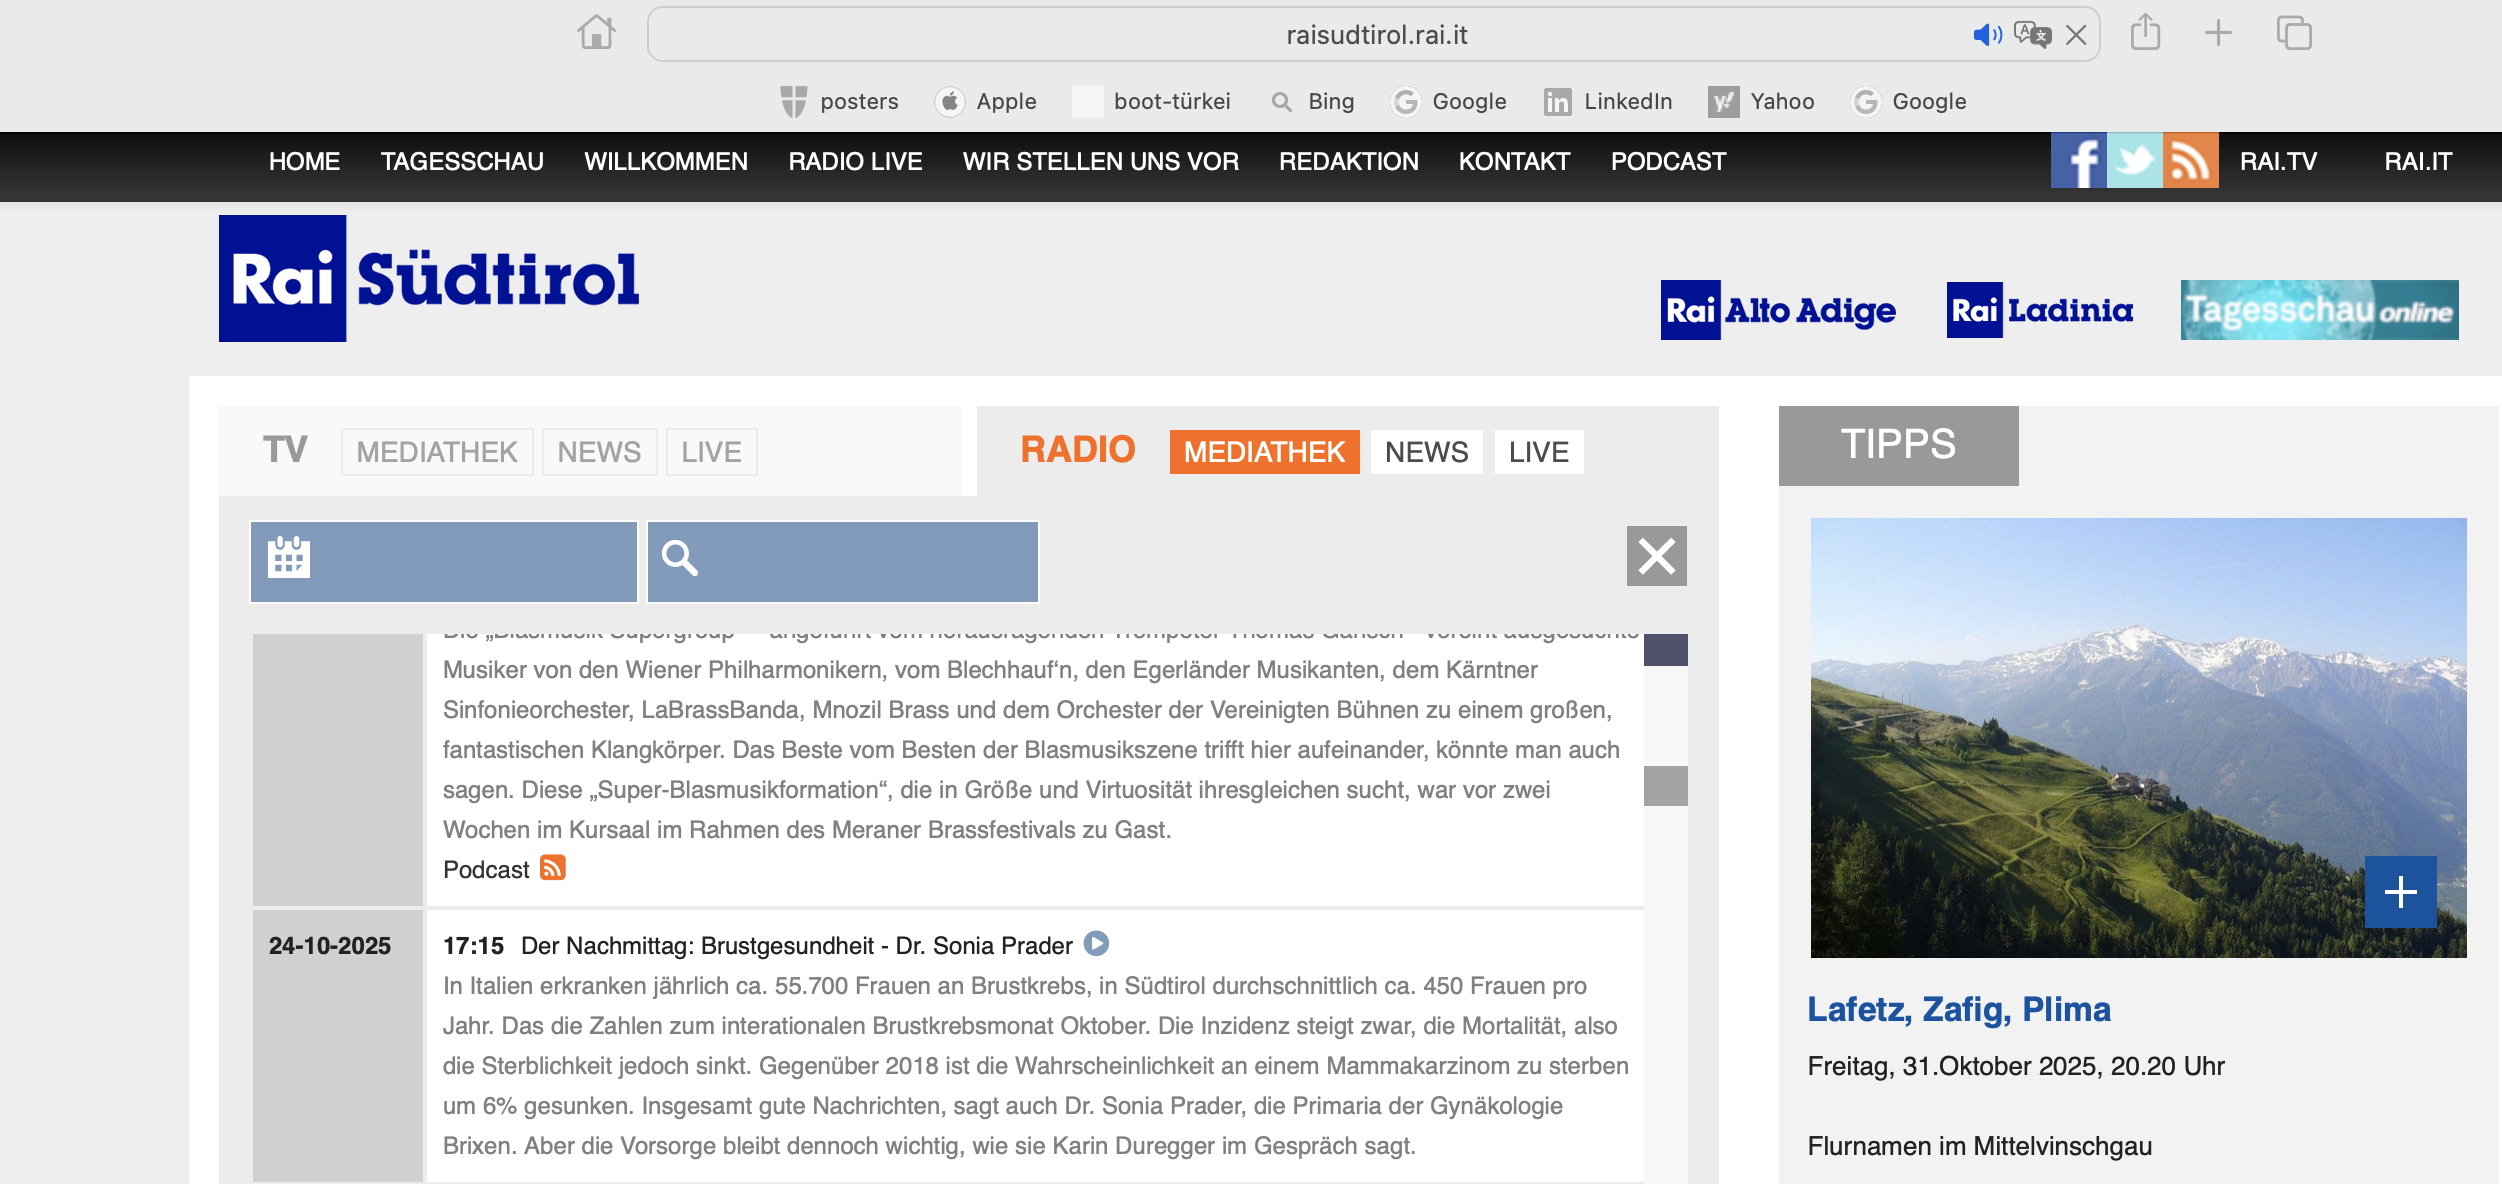2502x1184 pixels.
Task: Open the TAGESSCHAU menu item
Action: point(462,161)
